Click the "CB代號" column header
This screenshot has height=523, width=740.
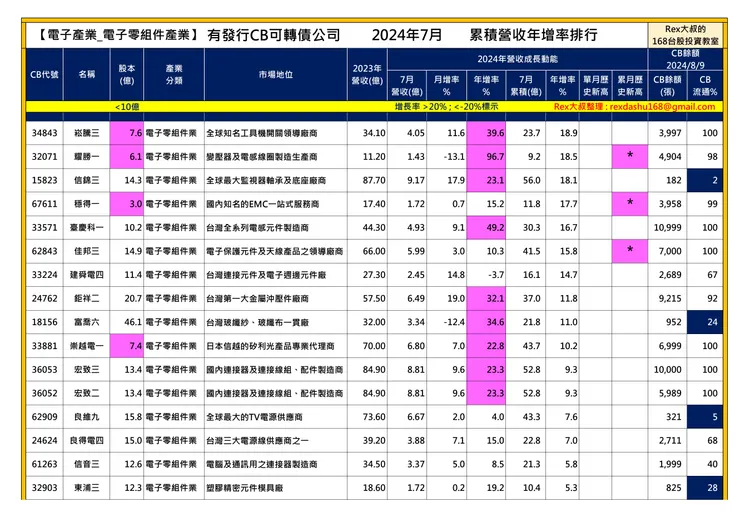[44, 75]
